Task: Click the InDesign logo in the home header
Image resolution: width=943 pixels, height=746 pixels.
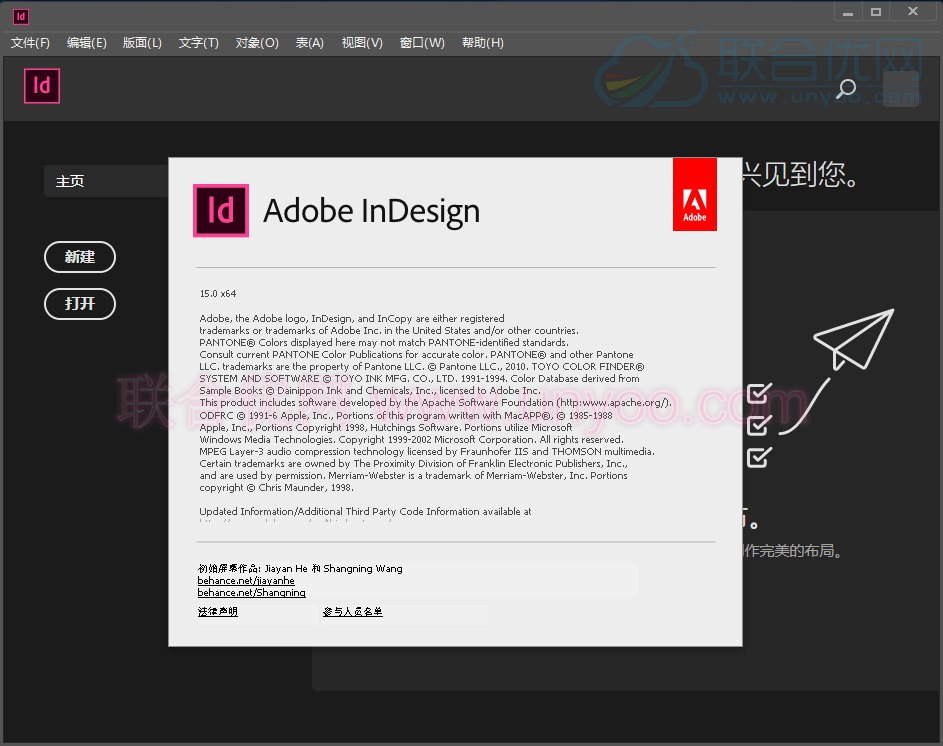Action: click(x=42, y=86)
